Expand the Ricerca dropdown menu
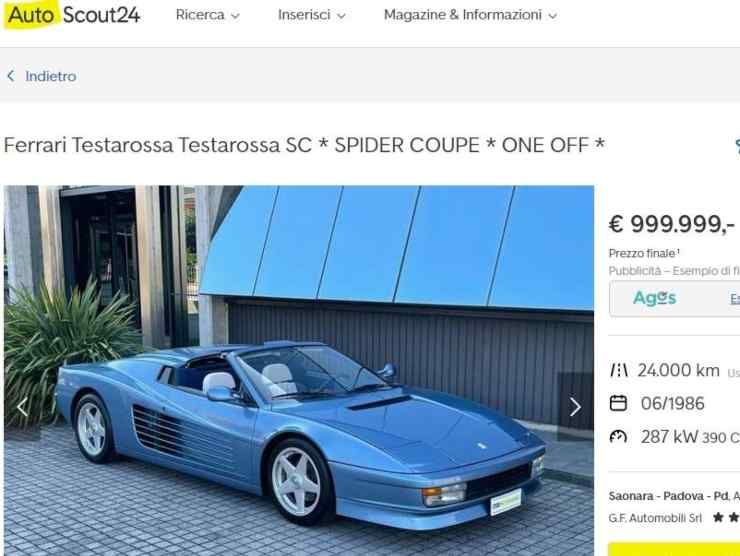The height and width of the screenshot is (556, 740). (x=235, y=16)
